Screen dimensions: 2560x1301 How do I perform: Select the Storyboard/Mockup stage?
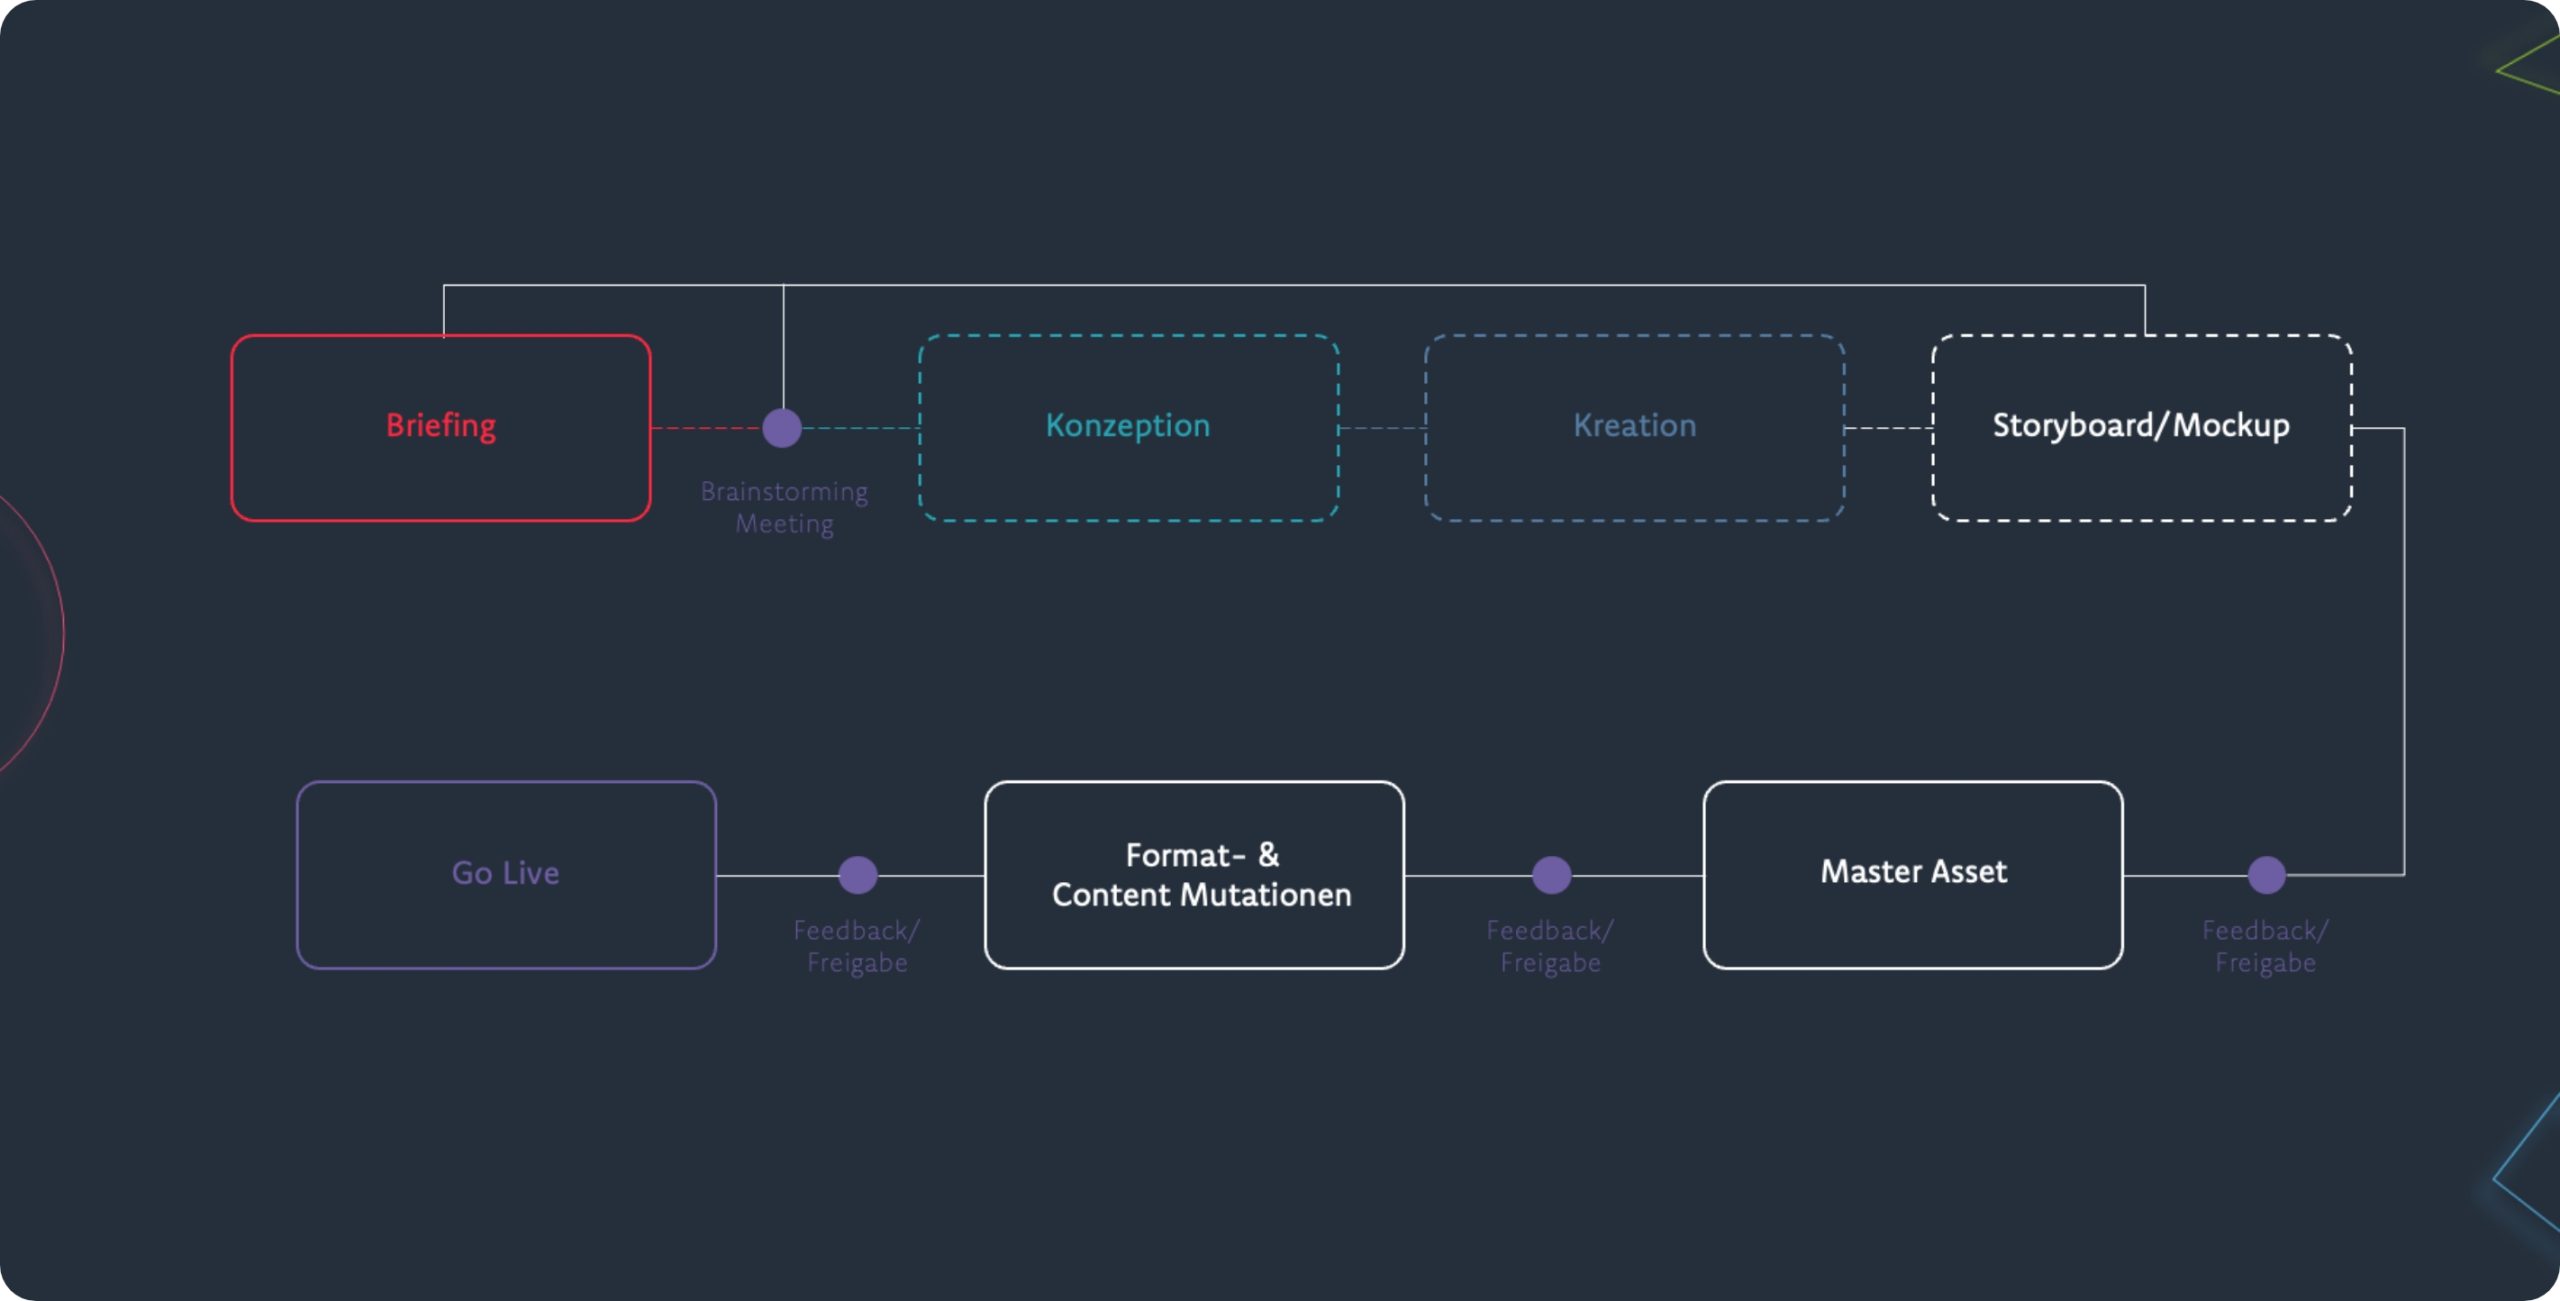tap(2140, 425)
